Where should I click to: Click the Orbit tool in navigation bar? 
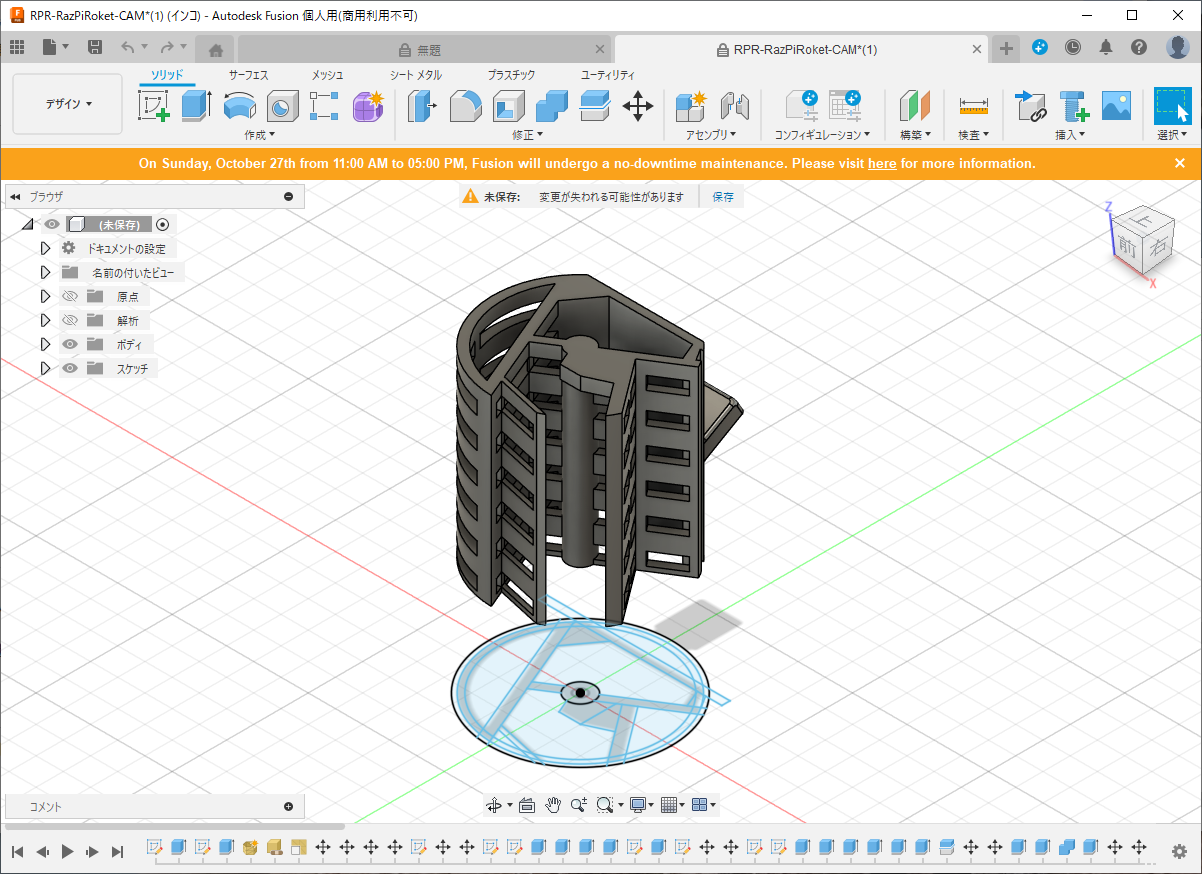[493, 805]
